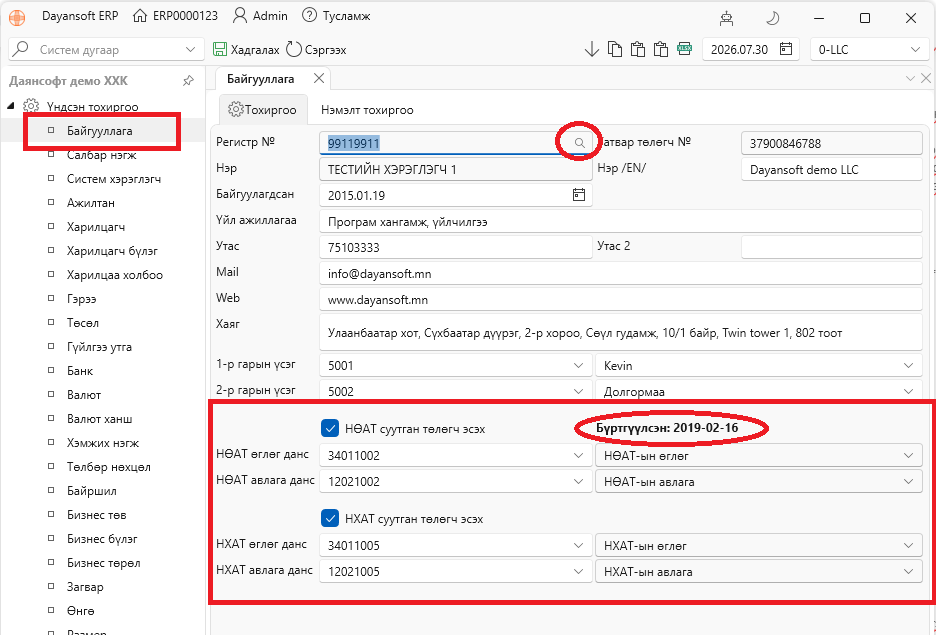
Task: Click the Утас field 75103333
Action: (456, 247)
